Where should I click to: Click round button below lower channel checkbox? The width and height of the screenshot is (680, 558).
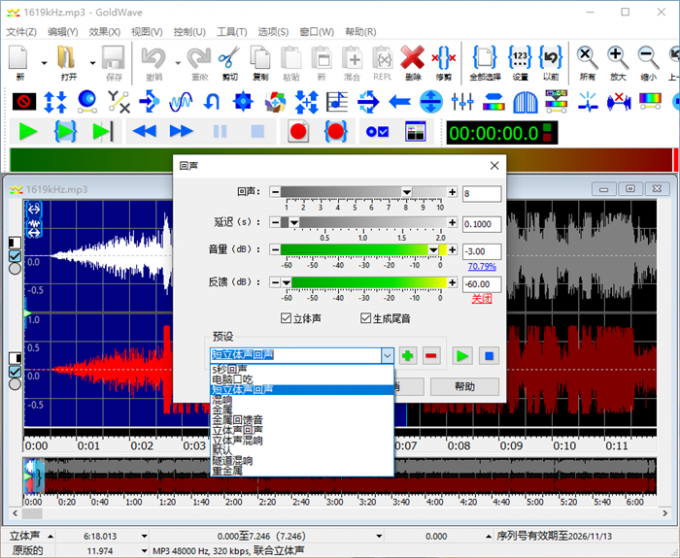[x=15, y=384]
